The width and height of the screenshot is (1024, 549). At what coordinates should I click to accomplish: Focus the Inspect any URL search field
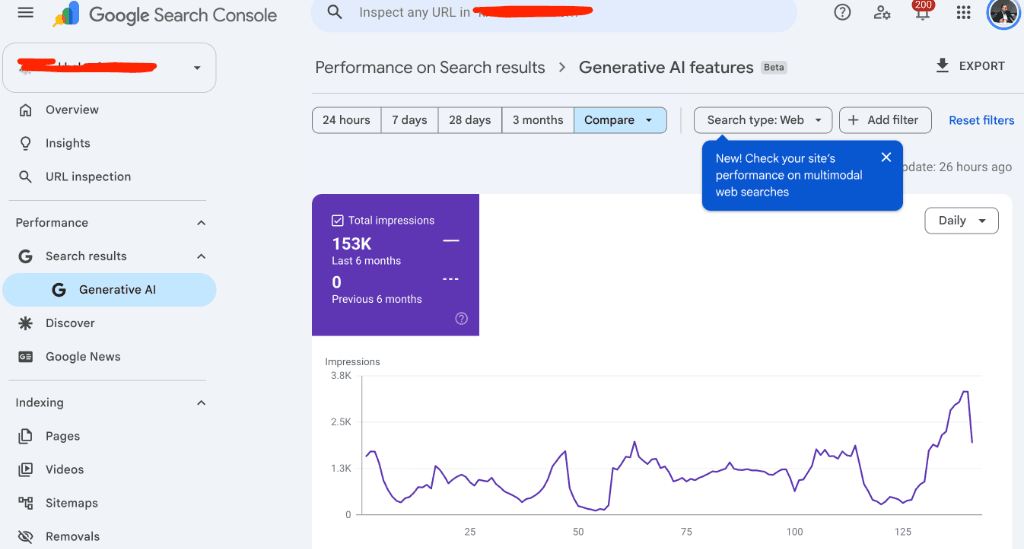(554, 12)
